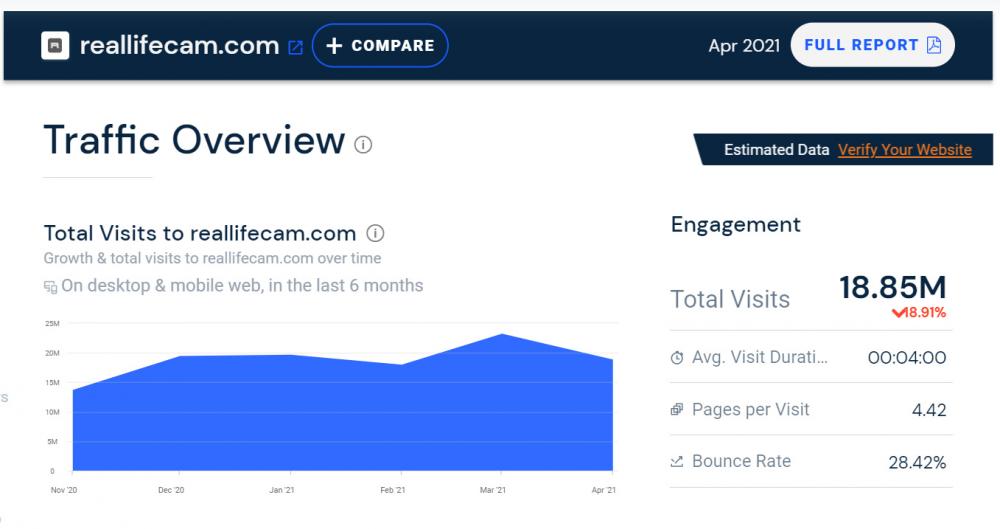Click the info icon beside Total Visits heading
The width and height of the screenshot is (1000, 529).
click(x=375, y=234)
